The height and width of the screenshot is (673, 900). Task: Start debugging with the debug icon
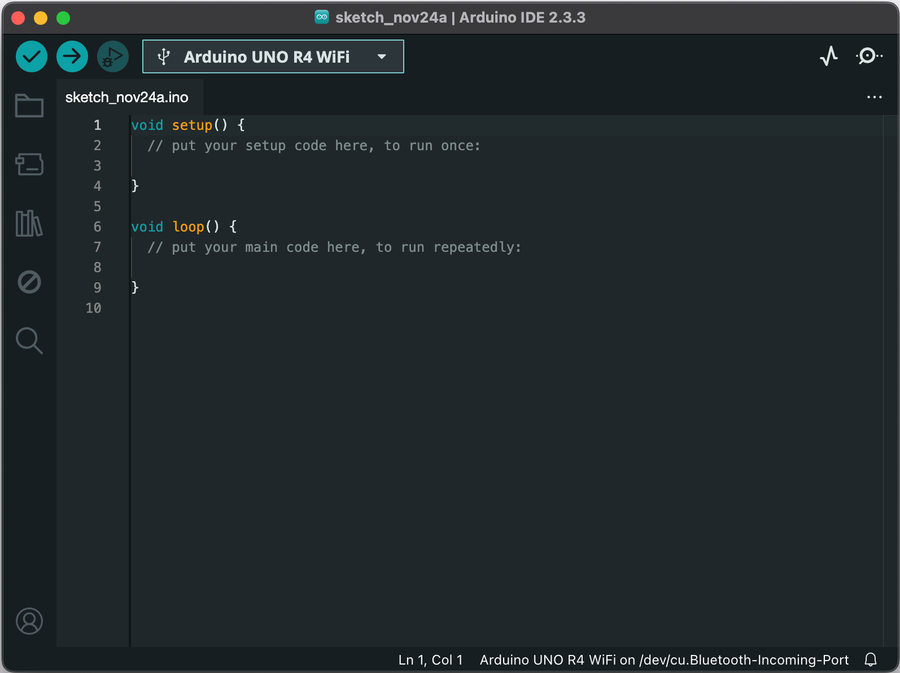pos(112,56)
